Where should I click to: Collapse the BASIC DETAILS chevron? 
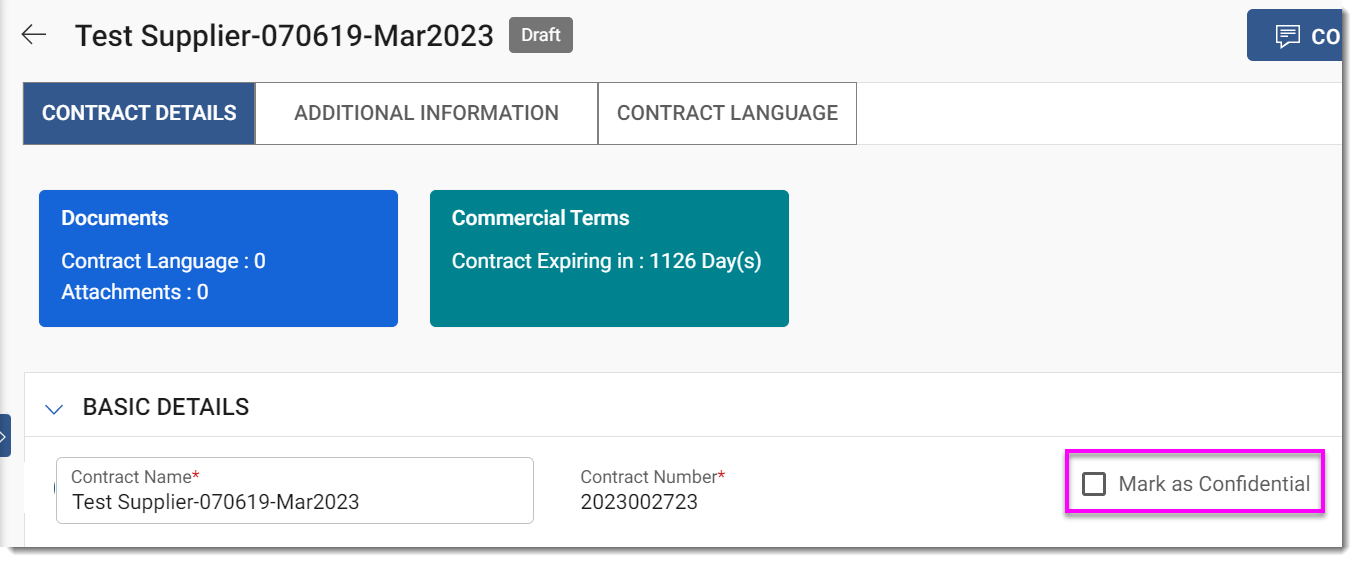(55, 408)
